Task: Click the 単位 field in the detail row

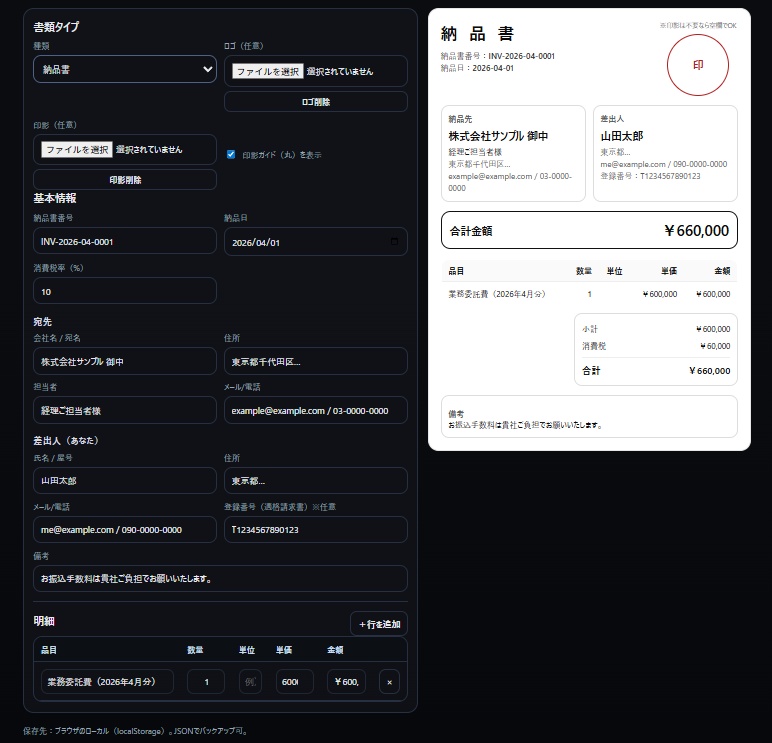Action: [x=250, y=682]
